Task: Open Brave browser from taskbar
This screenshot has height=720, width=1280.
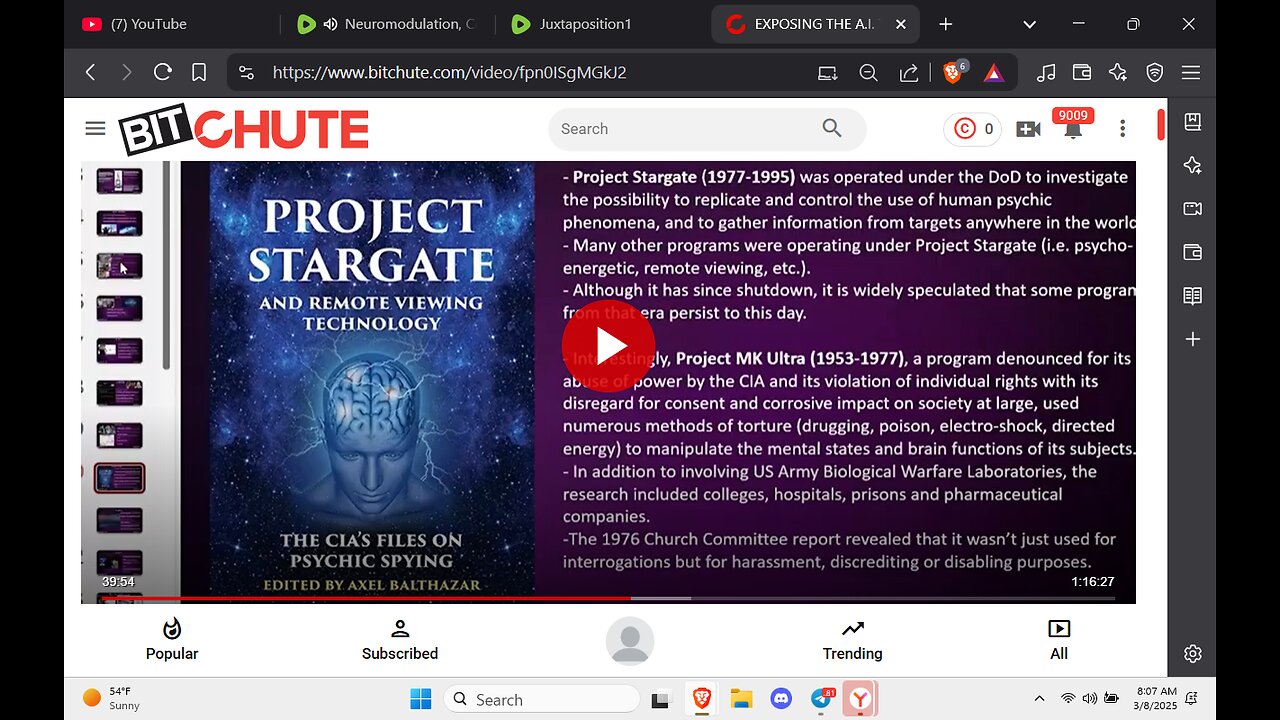Action: [x=702, y=699]
